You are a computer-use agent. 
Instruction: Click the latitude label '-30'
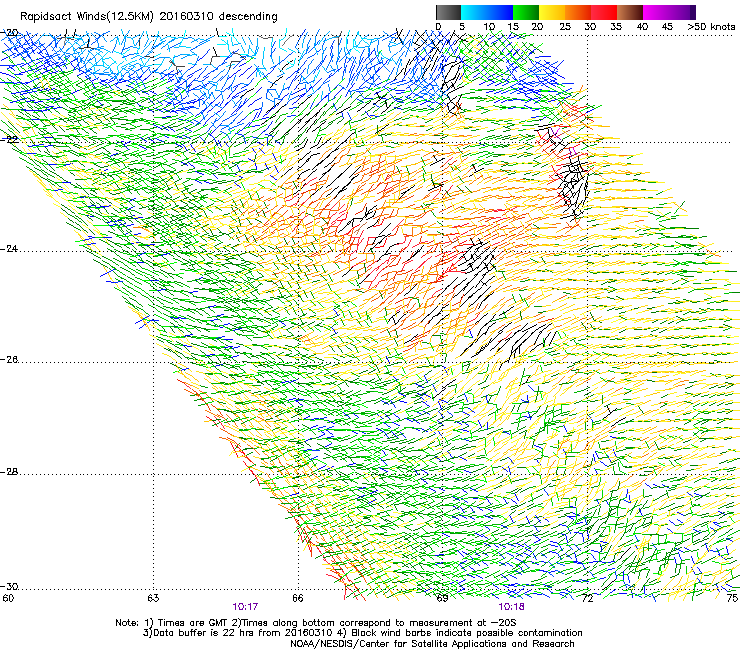[9, 586]
